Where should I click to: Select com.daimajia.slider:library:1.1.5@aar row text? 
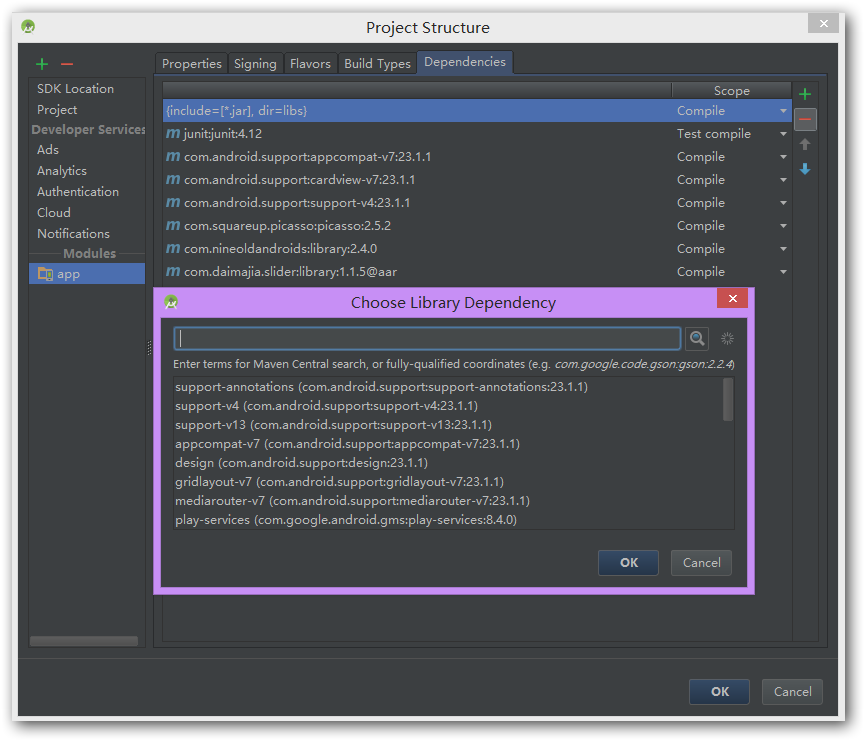(x=291, y=272)
